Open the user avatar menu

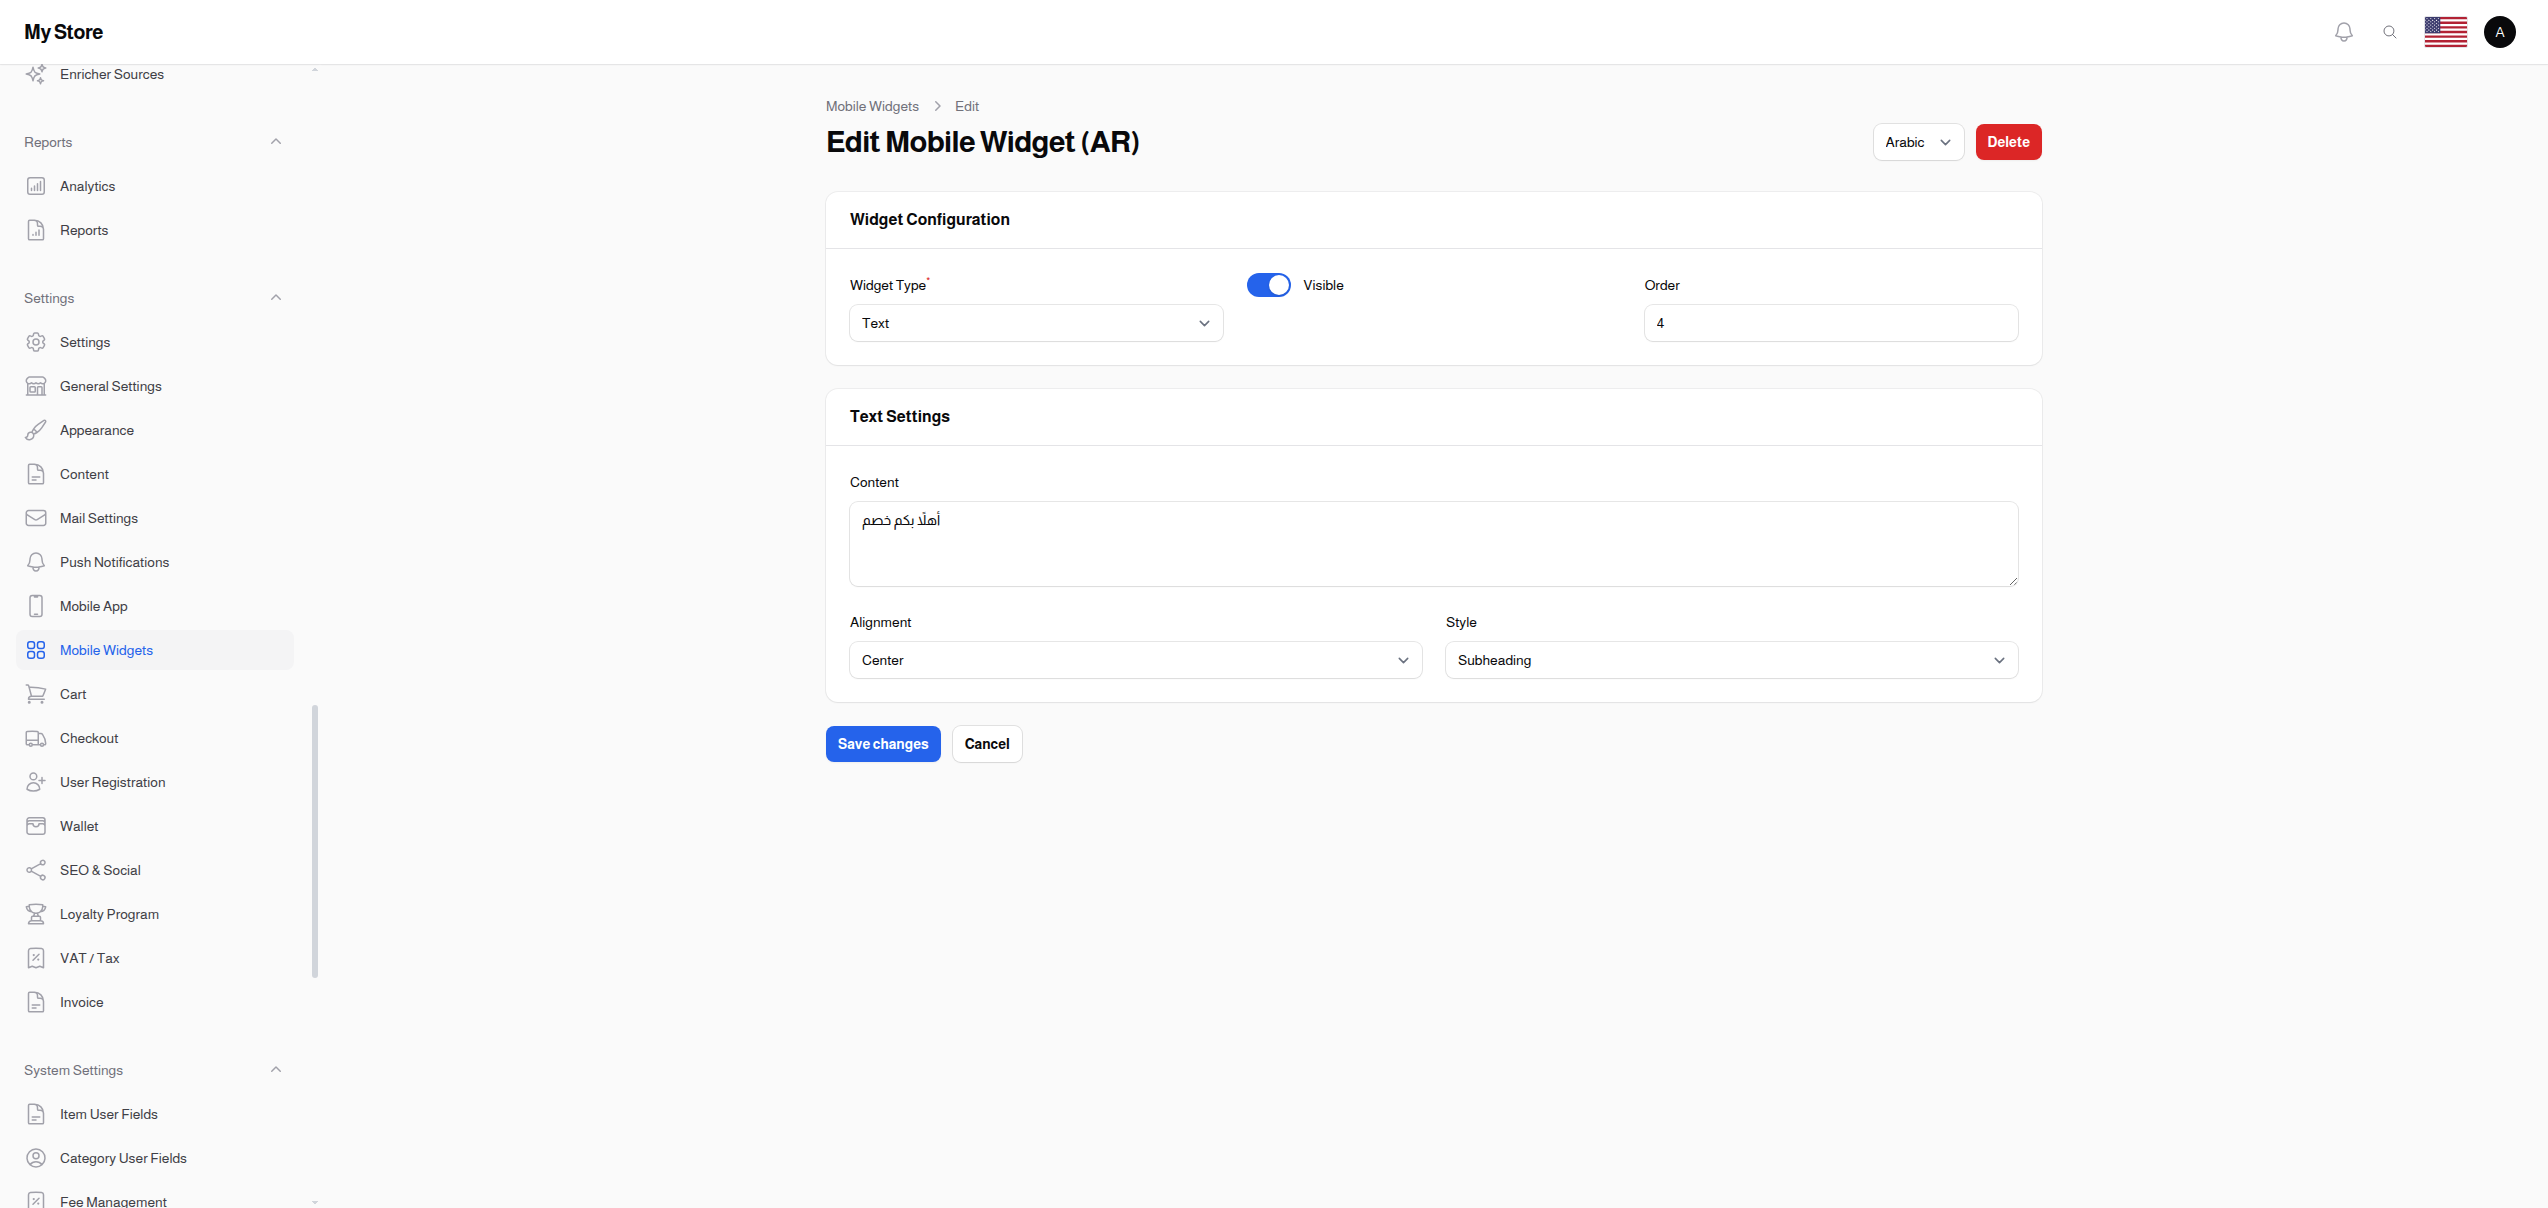pyautogui.click(x=2499, y=32)
